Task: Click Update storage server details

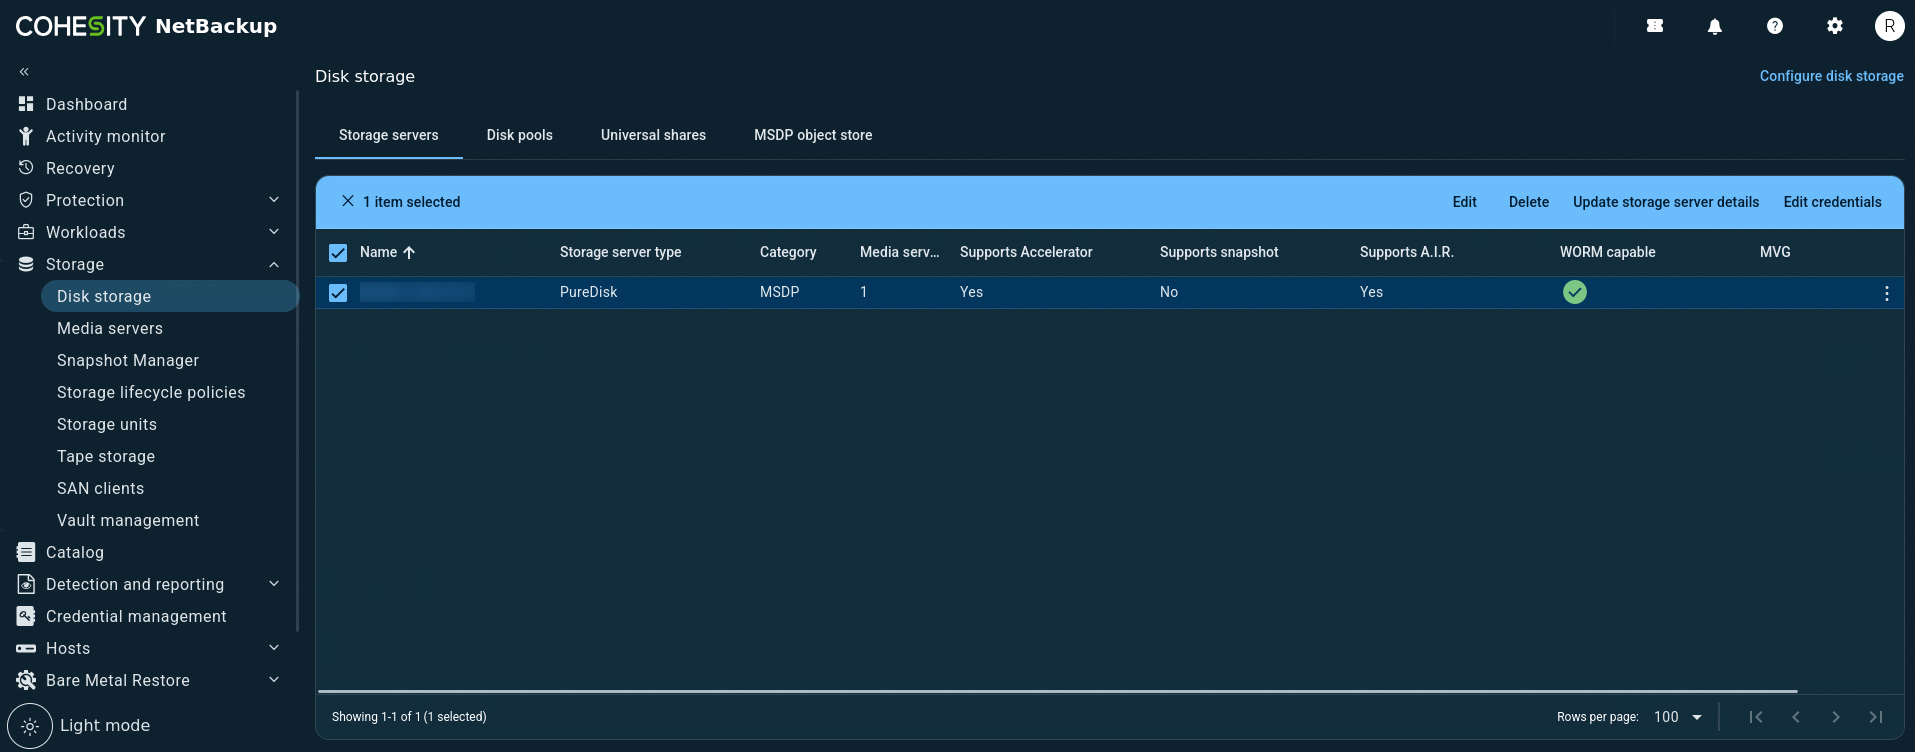Action: tap(1666, 202)
